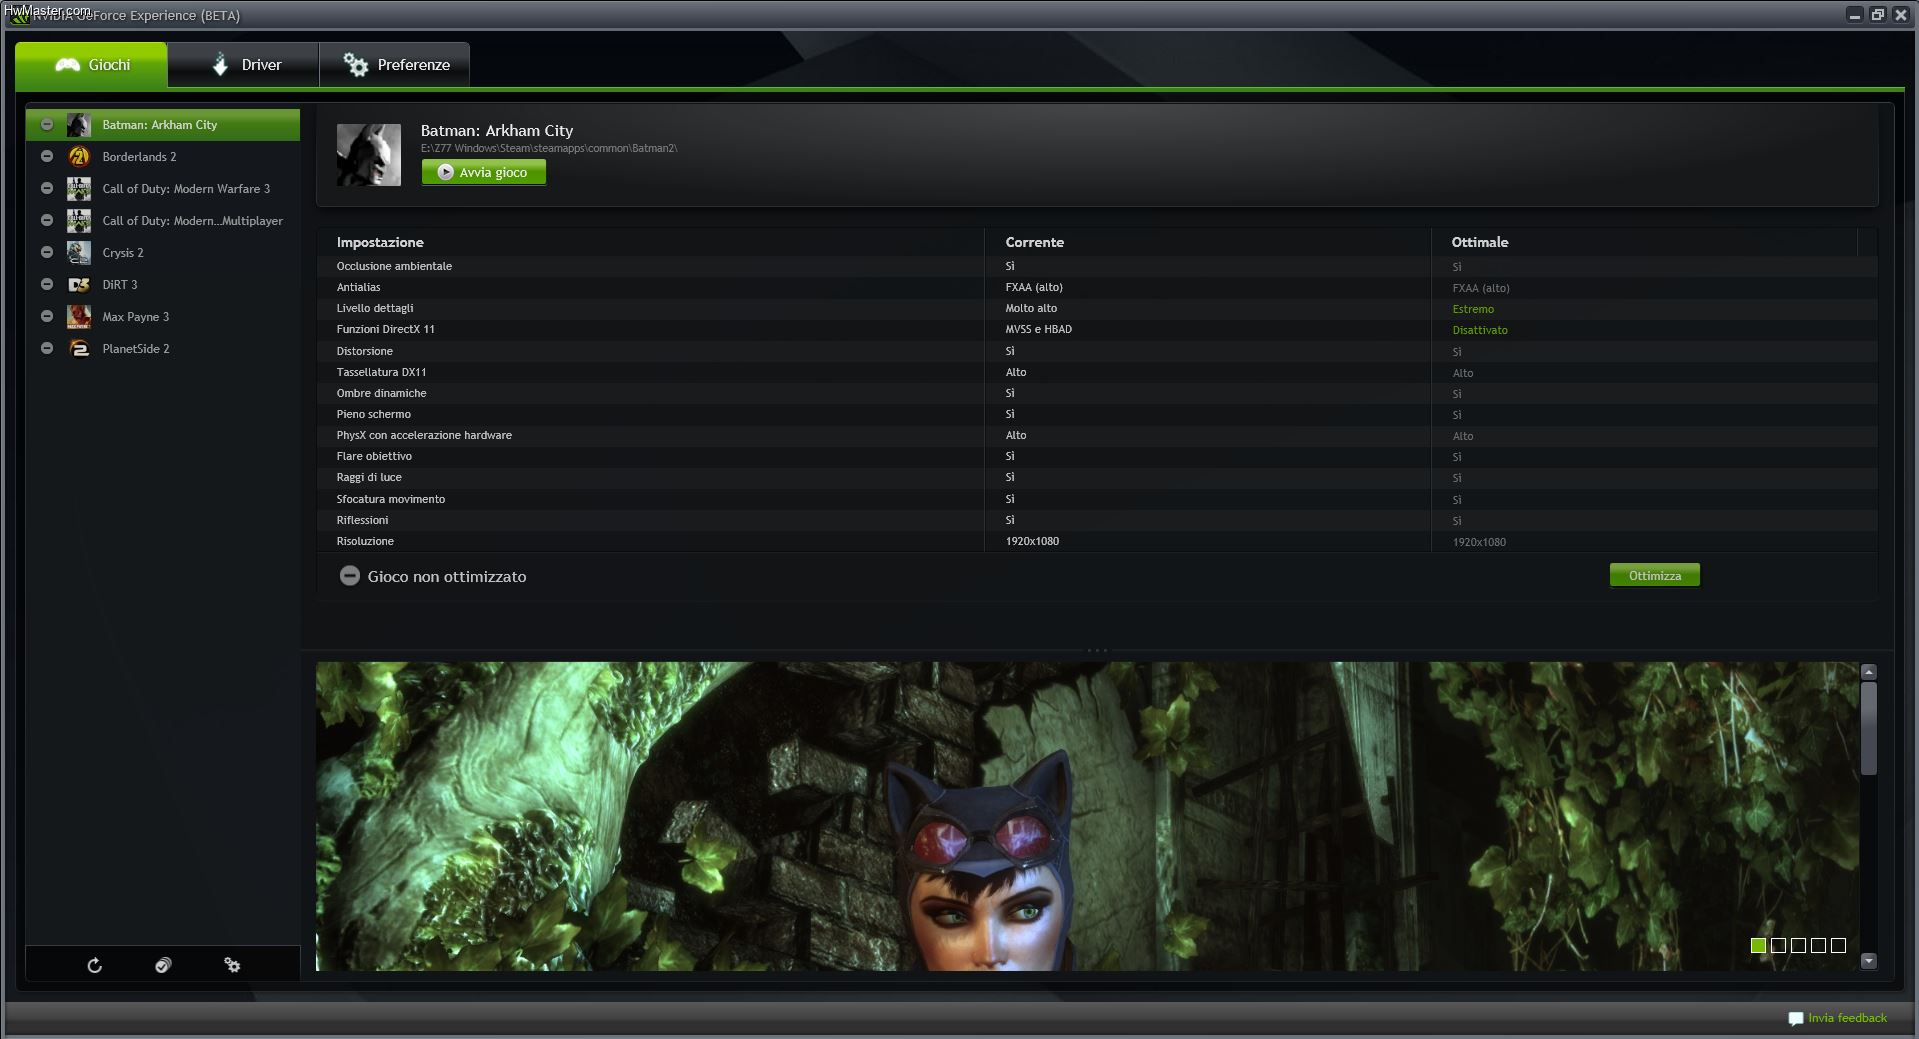Click minus status icon next to Call of Duty Multiplayer

[x=46, y=221]
